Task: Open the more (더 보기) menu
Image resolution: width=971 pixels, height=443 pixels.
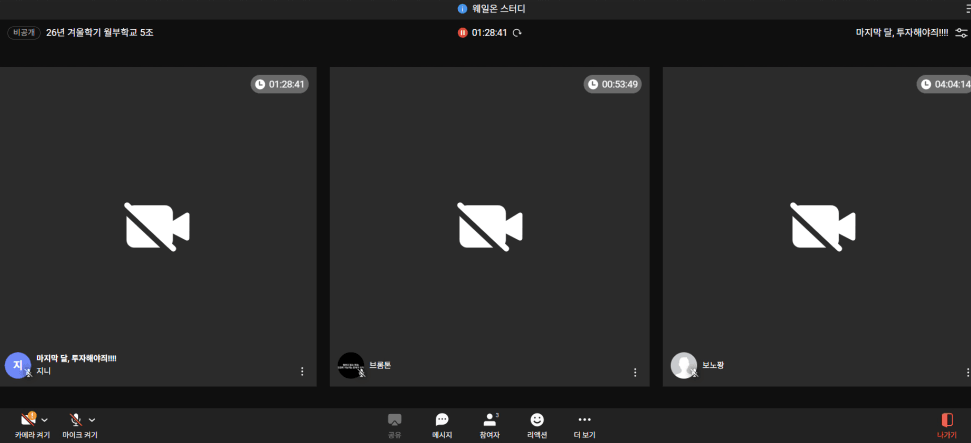Action: click(585, 420)
